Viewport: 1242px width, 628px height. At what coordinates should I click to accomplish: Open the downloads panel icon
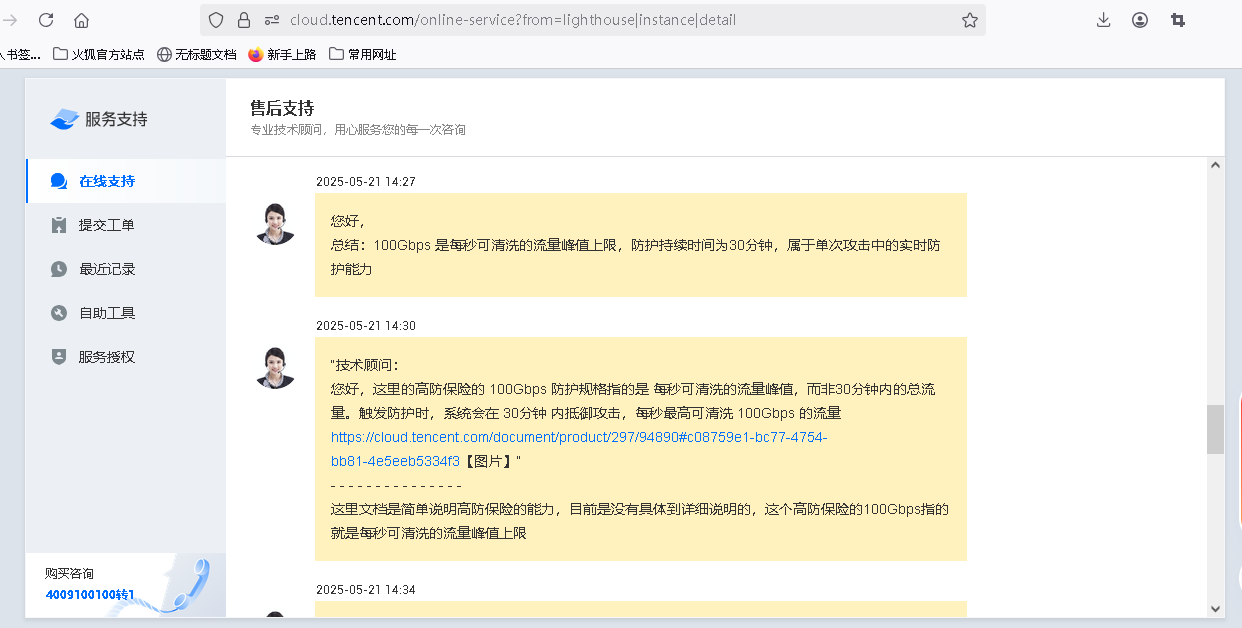(x=1104, y=20)
